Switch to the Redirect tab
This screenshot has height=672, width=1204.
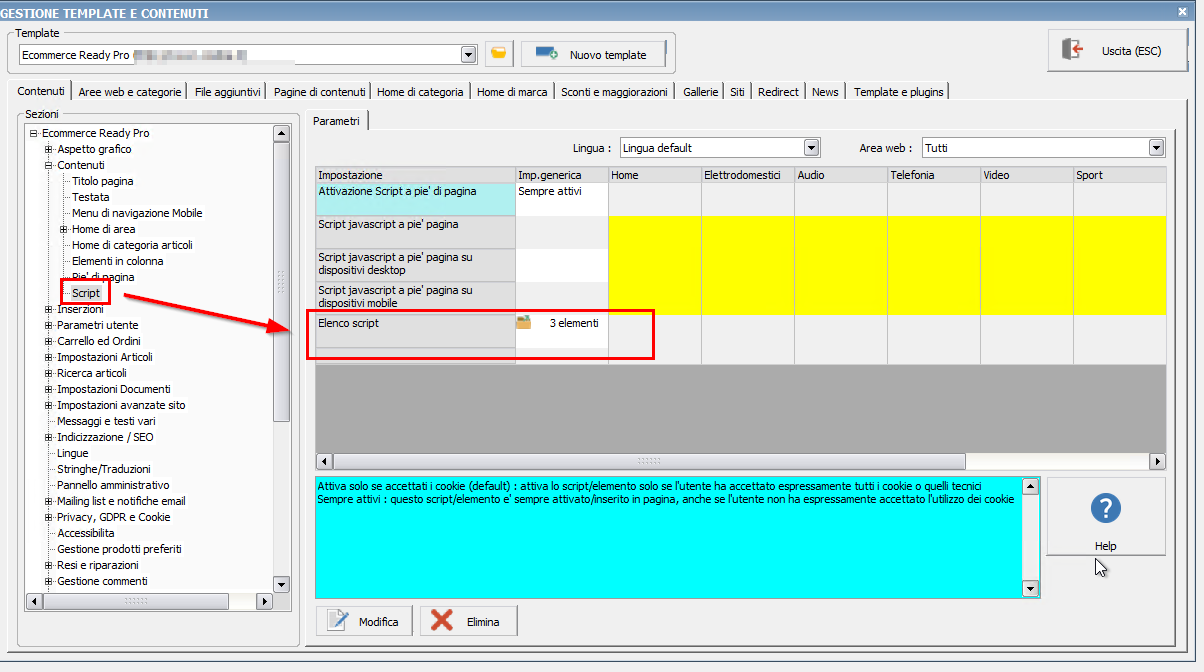tap(778, 91)
